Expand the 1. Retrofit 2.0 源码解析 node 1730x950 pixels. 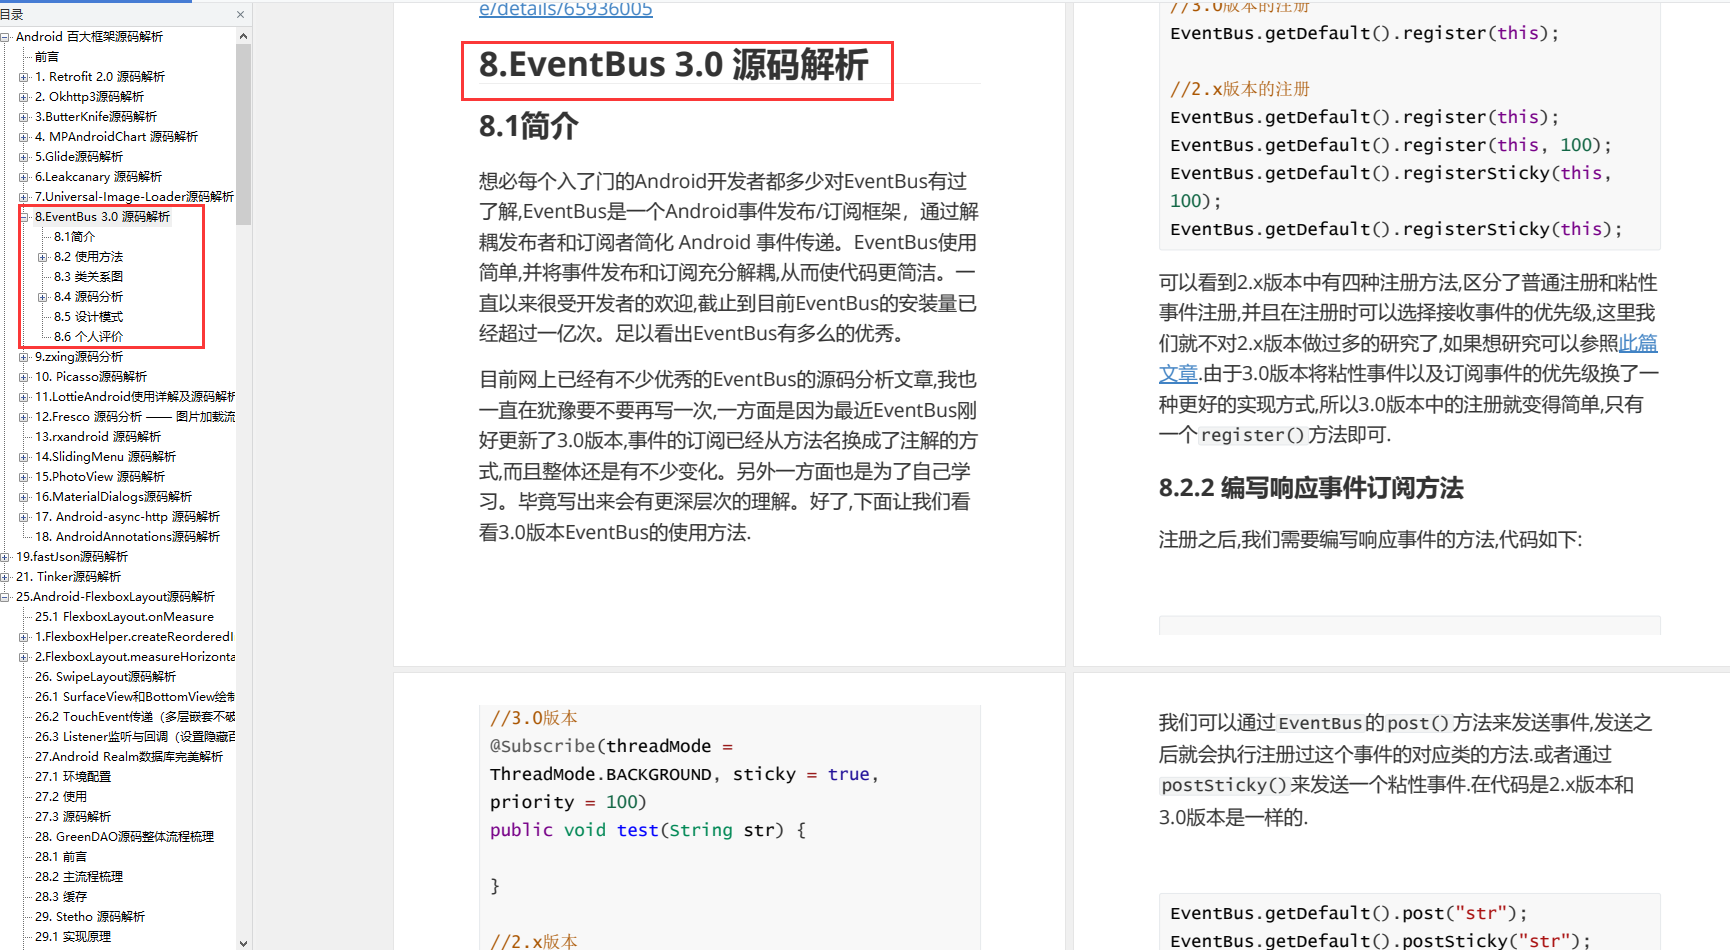24,77
